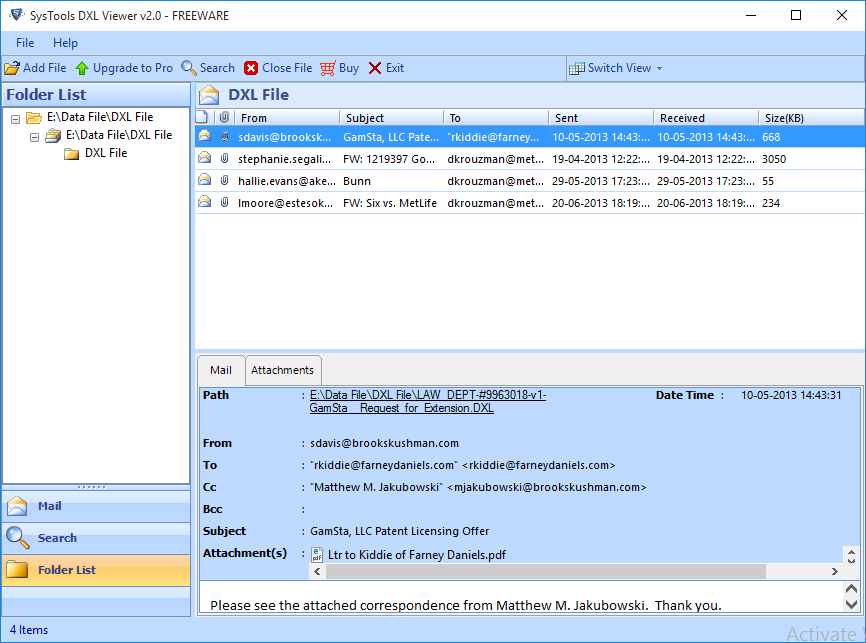Open the Switch View dropdown arrow
The height and width of the screenshot is (643, 866).
click(x=659, y=68)
